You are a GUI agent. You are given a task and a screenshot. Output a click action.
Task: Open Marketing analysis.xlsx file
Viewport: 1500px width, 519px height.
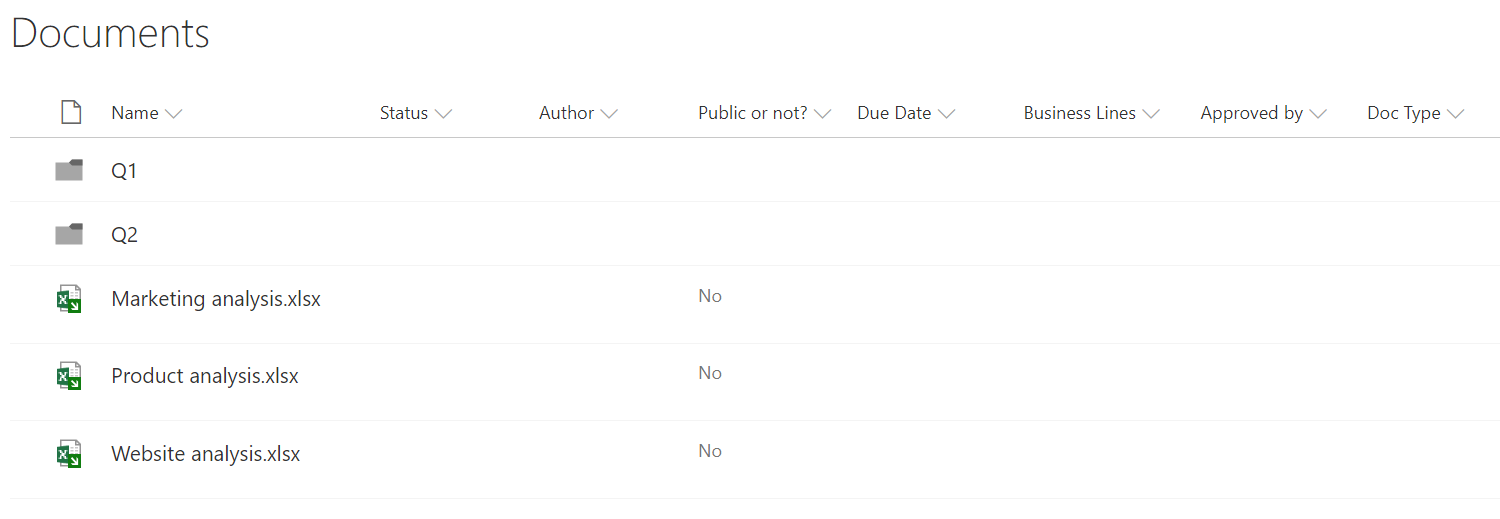pos(216,299)
